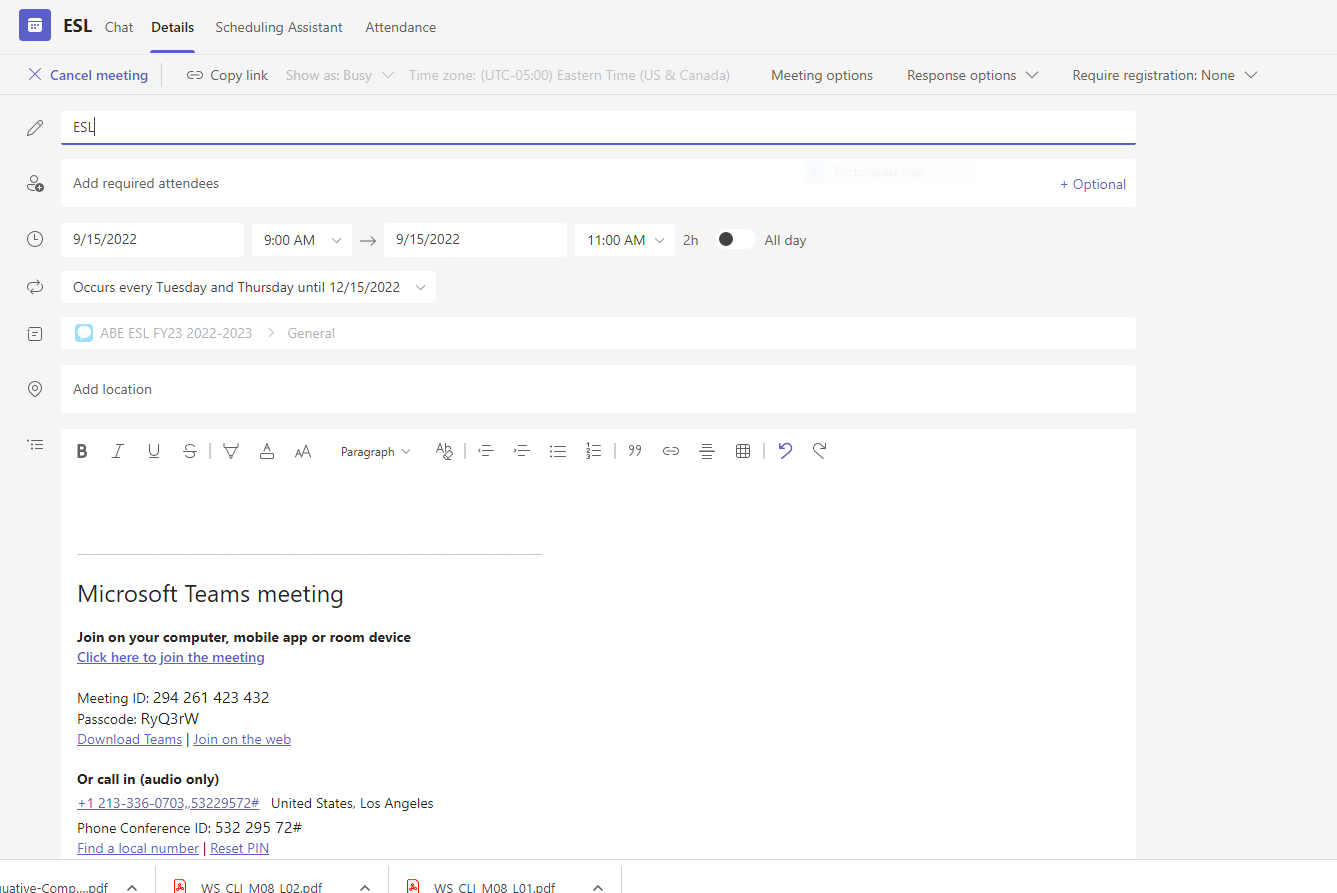The height and width of the screenshot is (893, 1337).
Task: Undo the last edit
Action: (x=785, y=451)
